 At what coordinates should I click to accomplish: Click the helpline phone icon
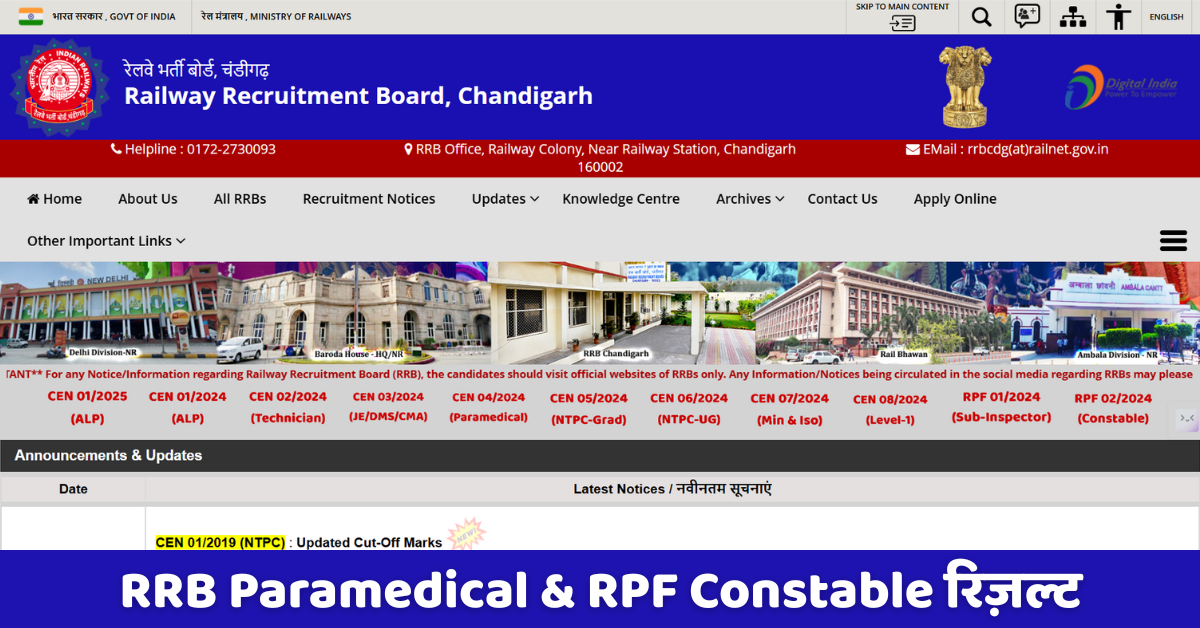(x=116, y=149)
